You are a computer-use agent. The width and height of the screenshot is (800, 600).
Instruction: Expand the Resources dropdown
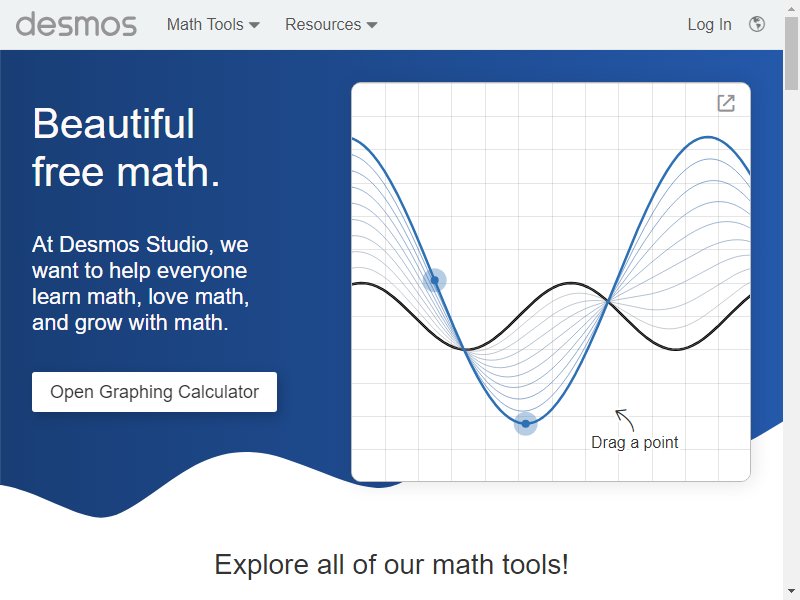tap(331, 24)
